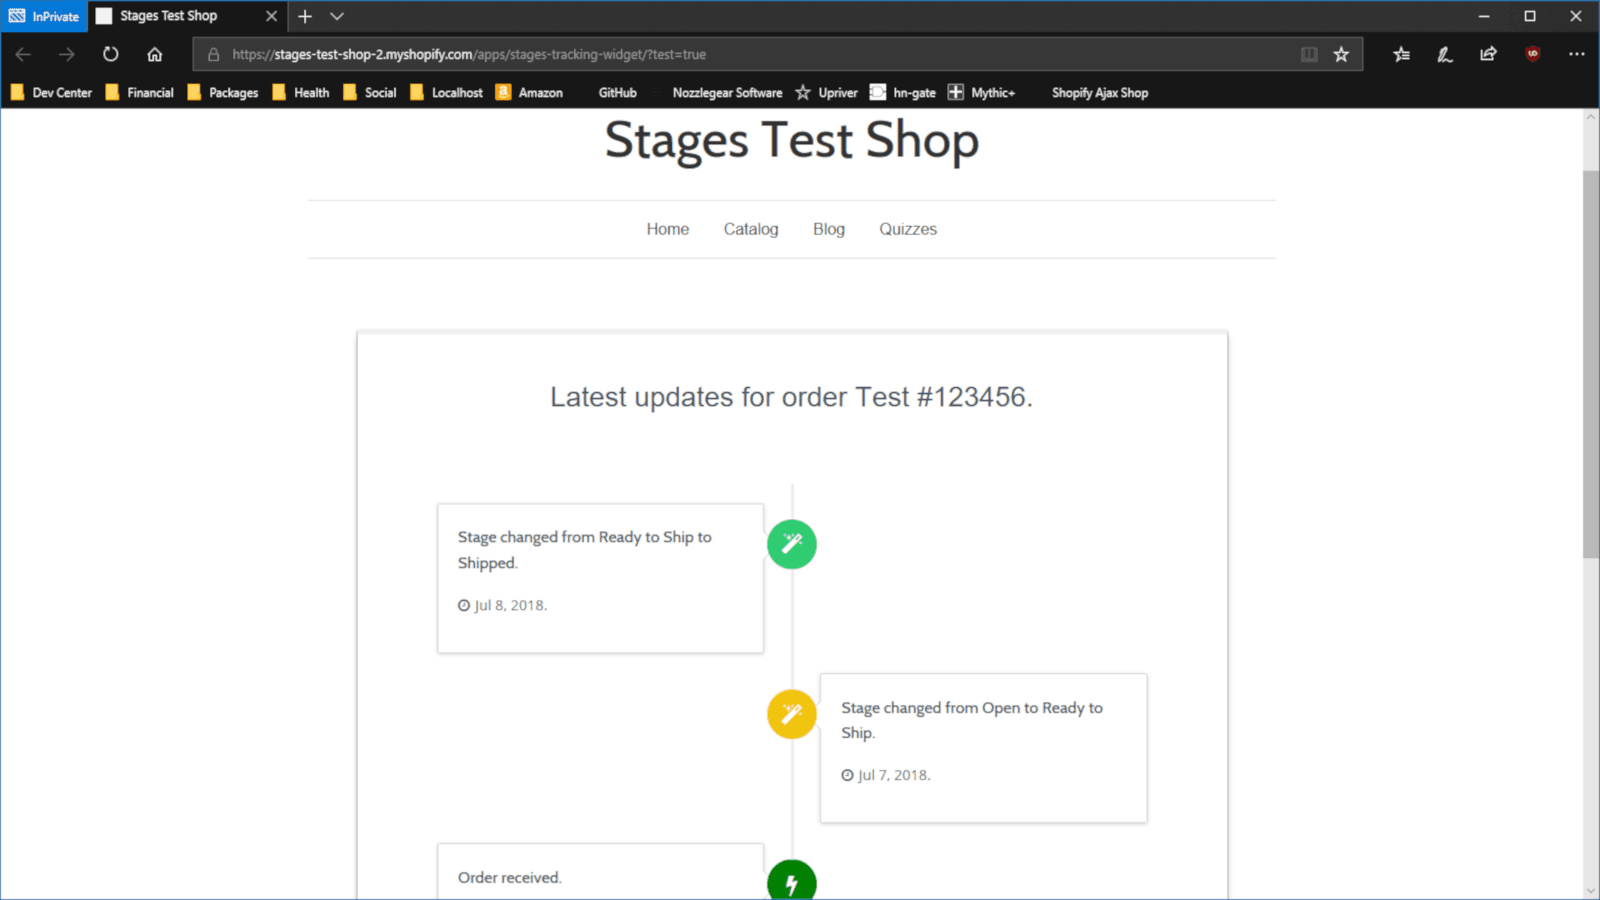Open Reading view from the address bar
This screenshot has height=900, width=1600.
coord(1310,54)
